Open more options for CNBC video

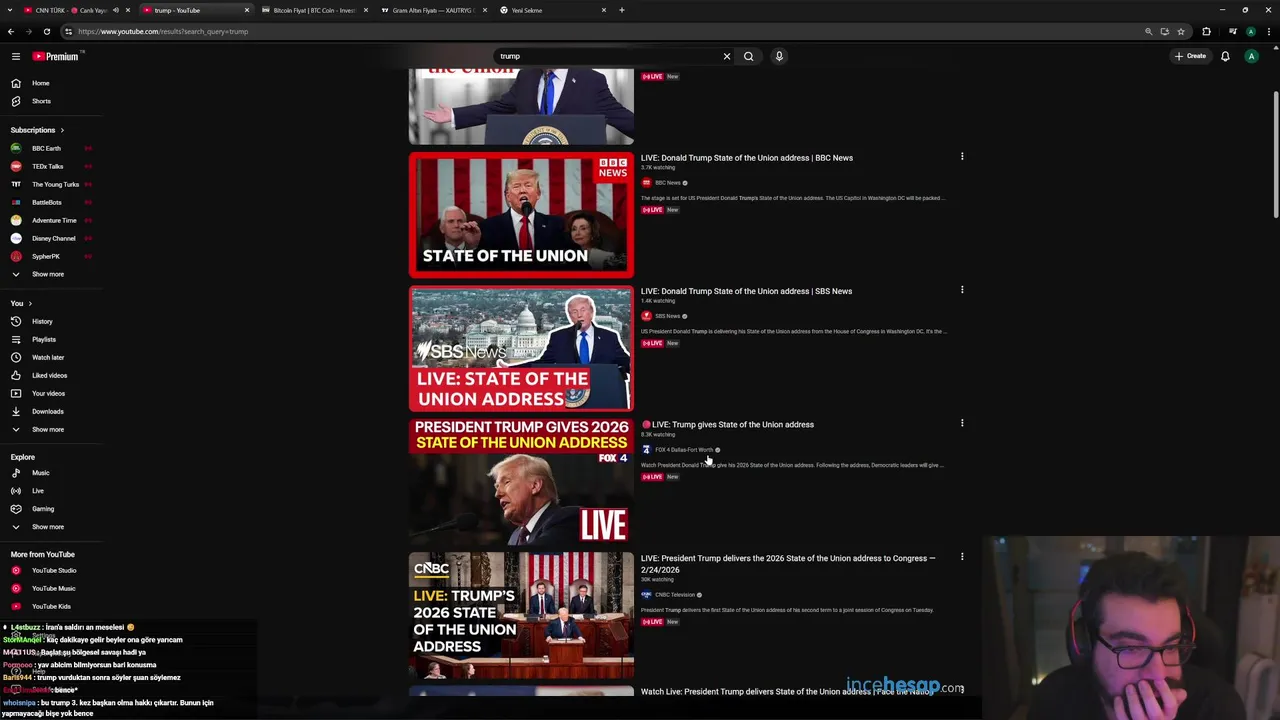click(962, 557)
